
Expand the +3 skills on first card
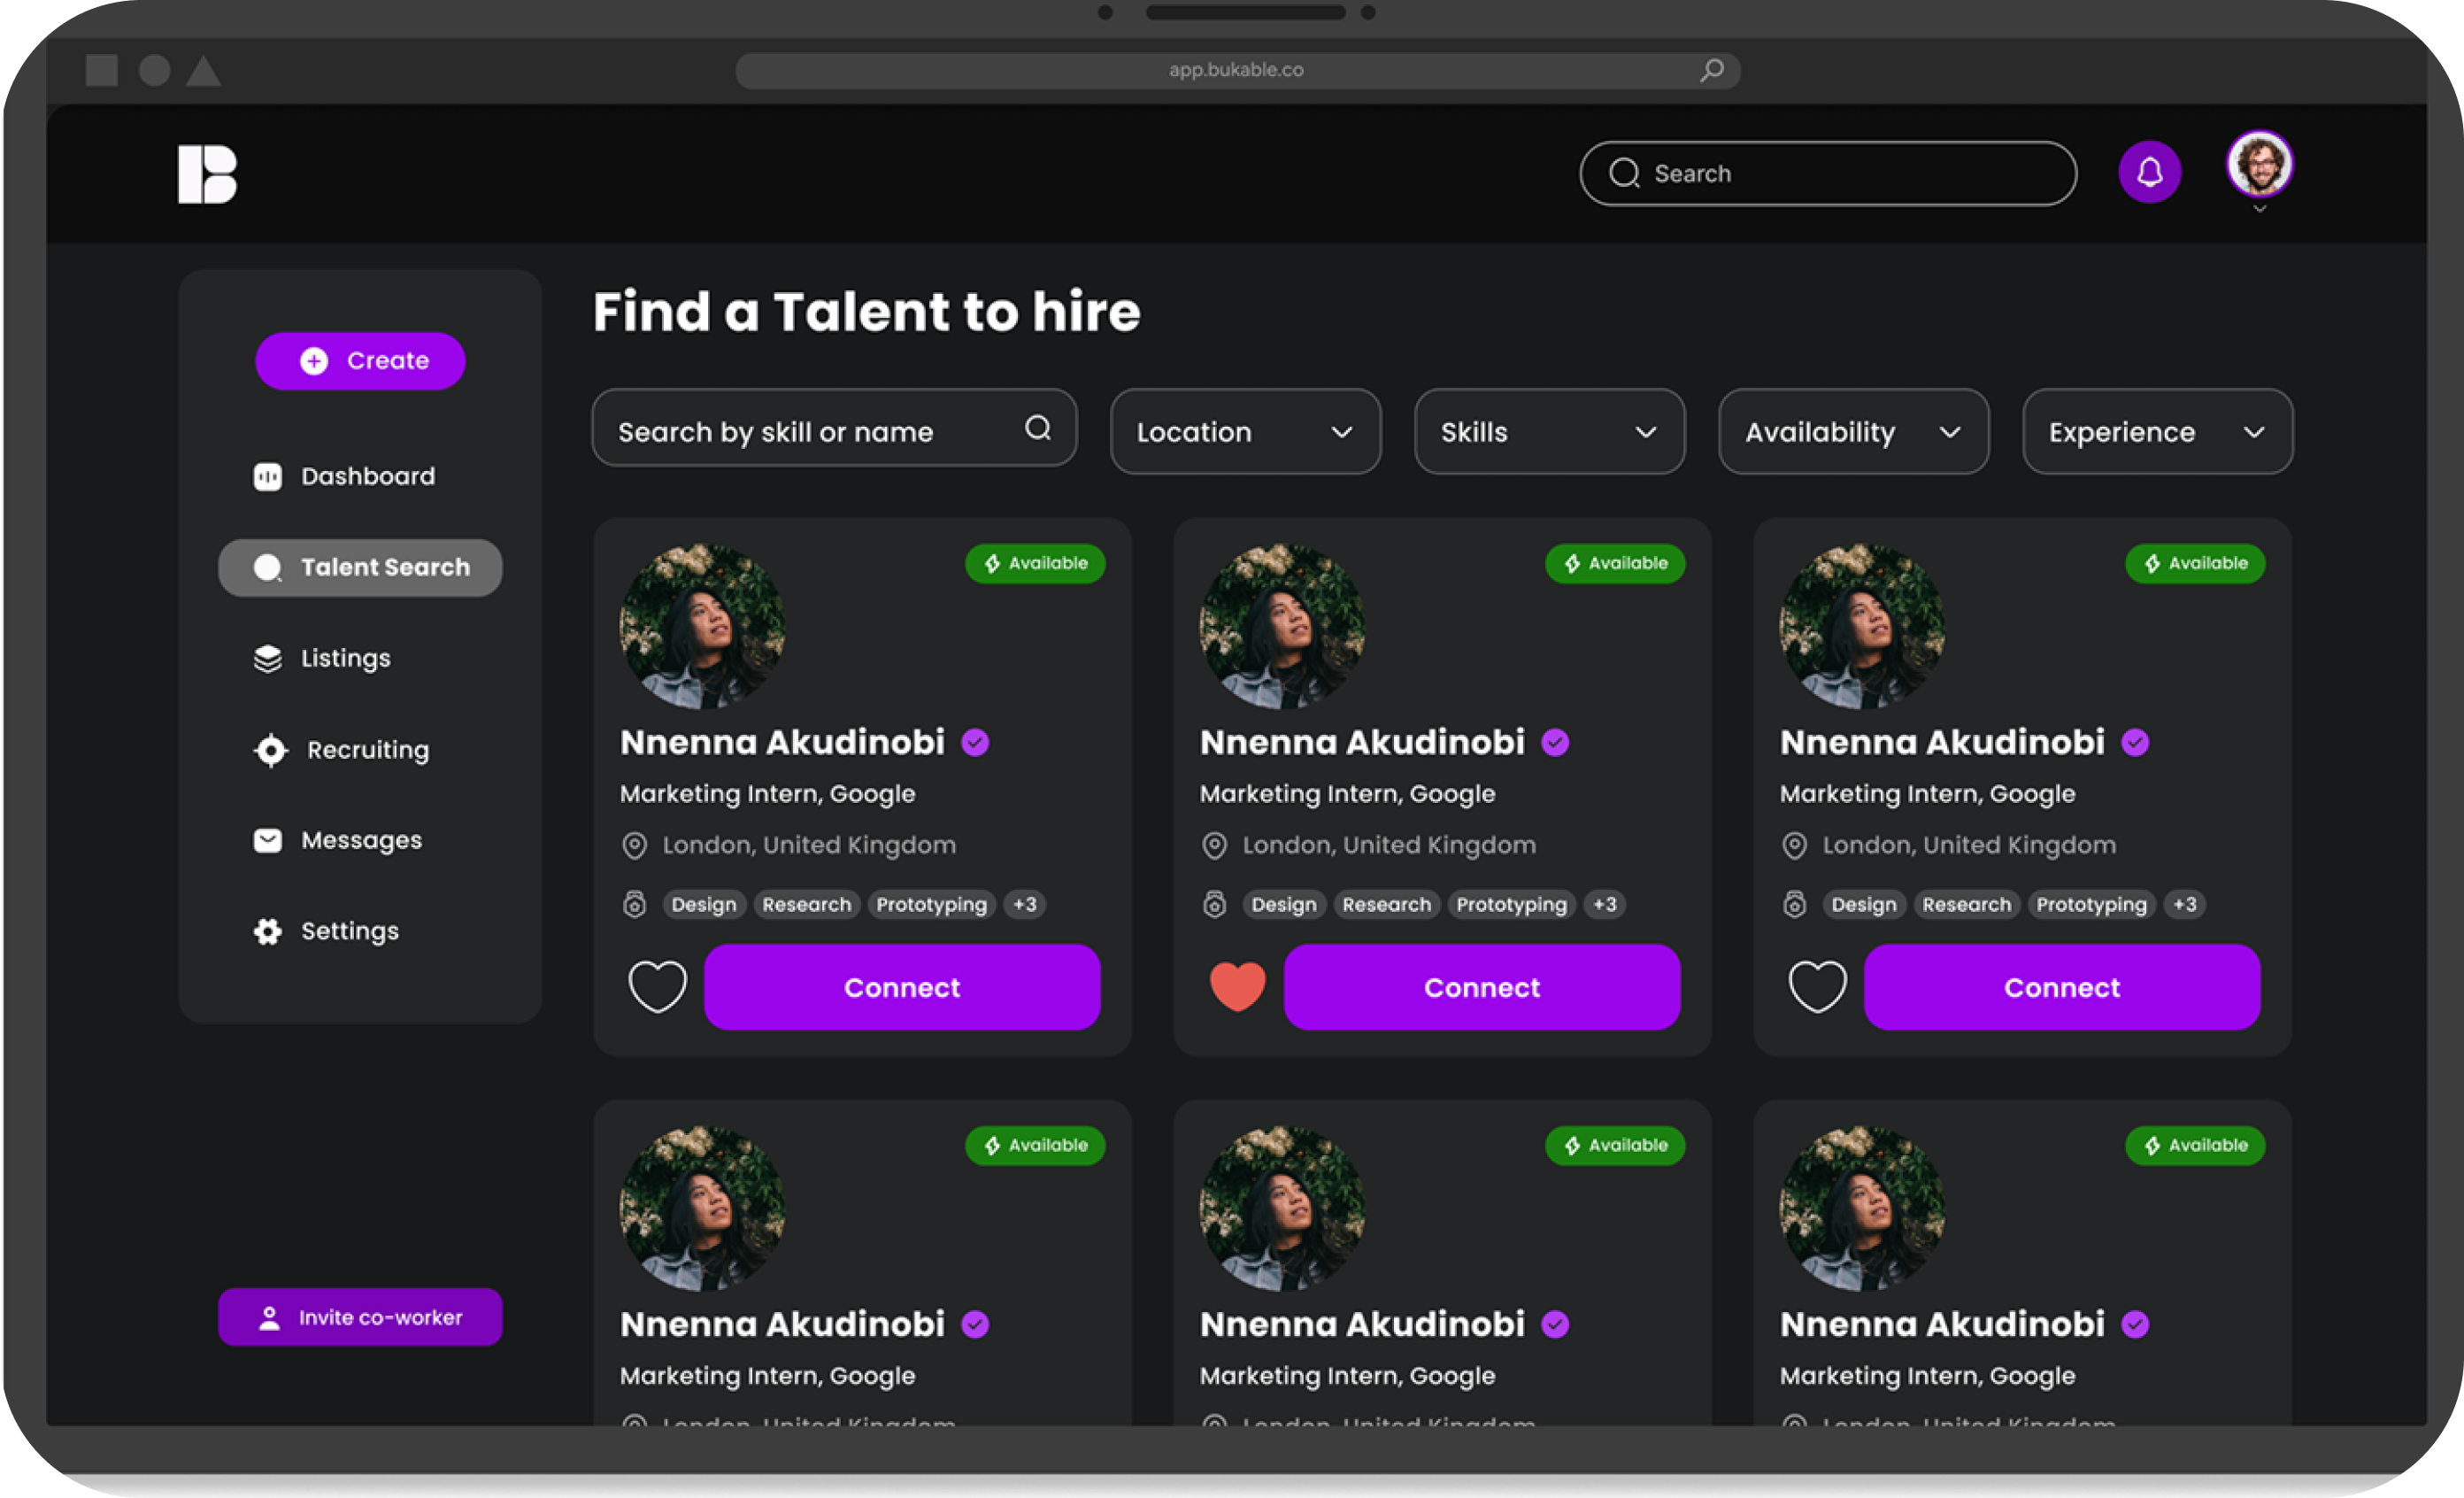(x=1025, y=905)
